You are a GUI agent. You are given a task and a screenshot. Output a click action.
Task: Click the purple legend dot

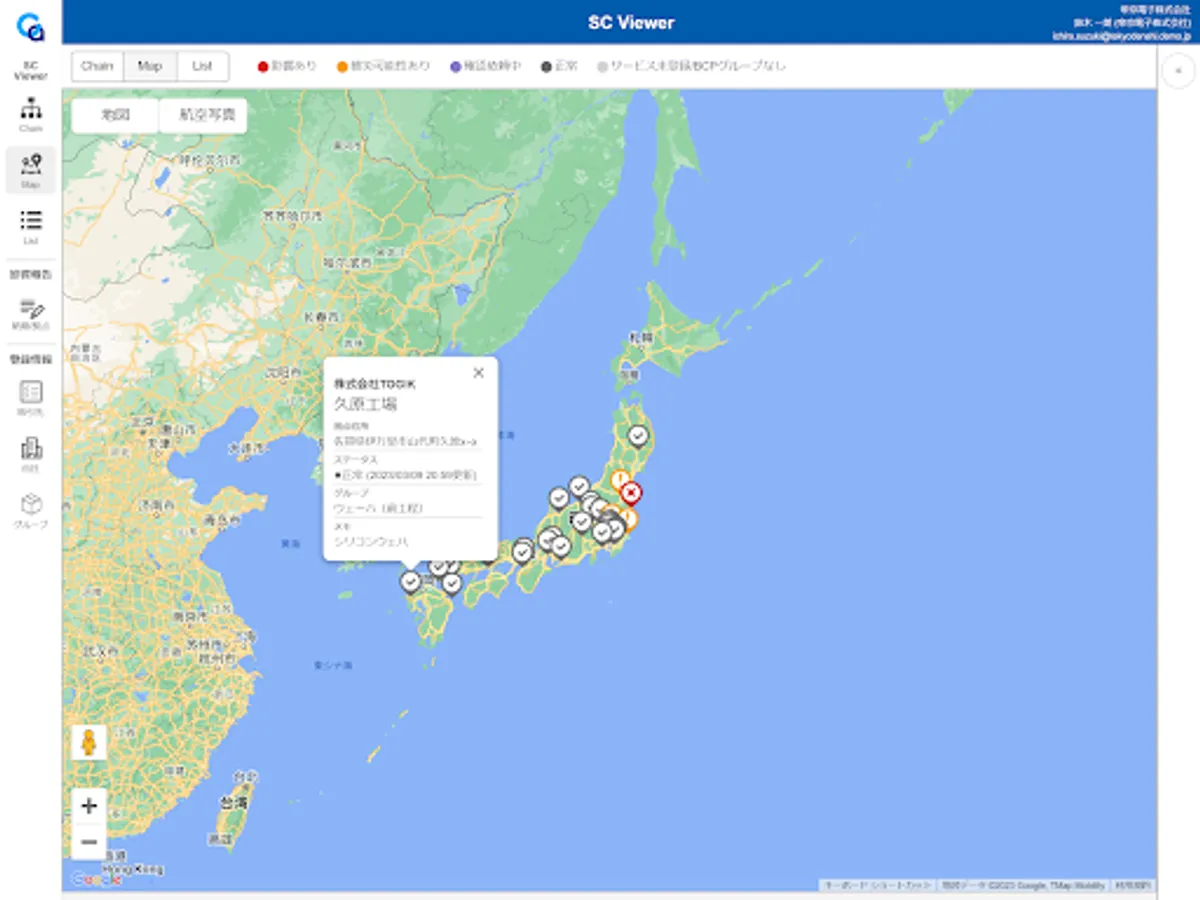(x=456, y=67)
